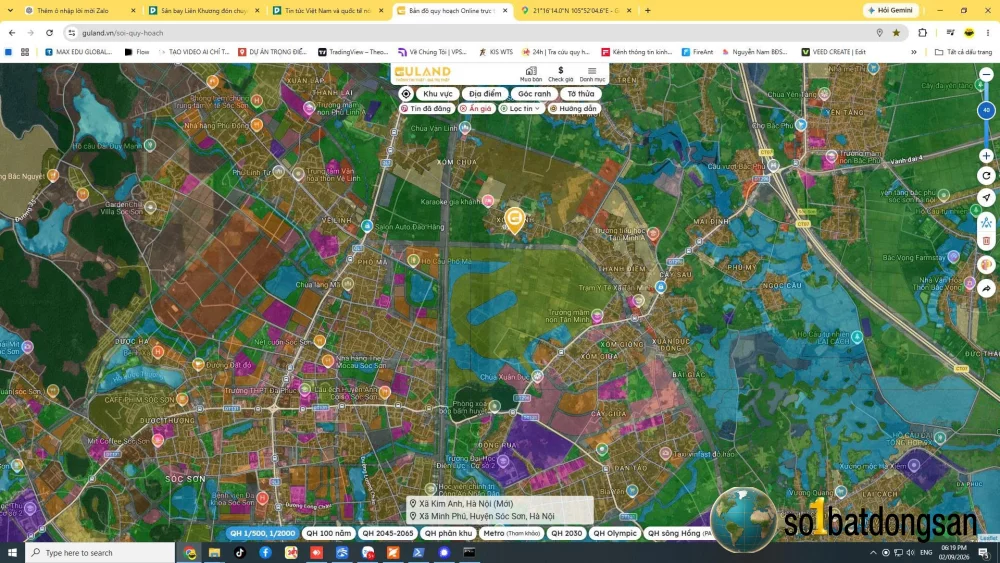
Task: Open the Khu vực search option
Action: tap(438, 94)
